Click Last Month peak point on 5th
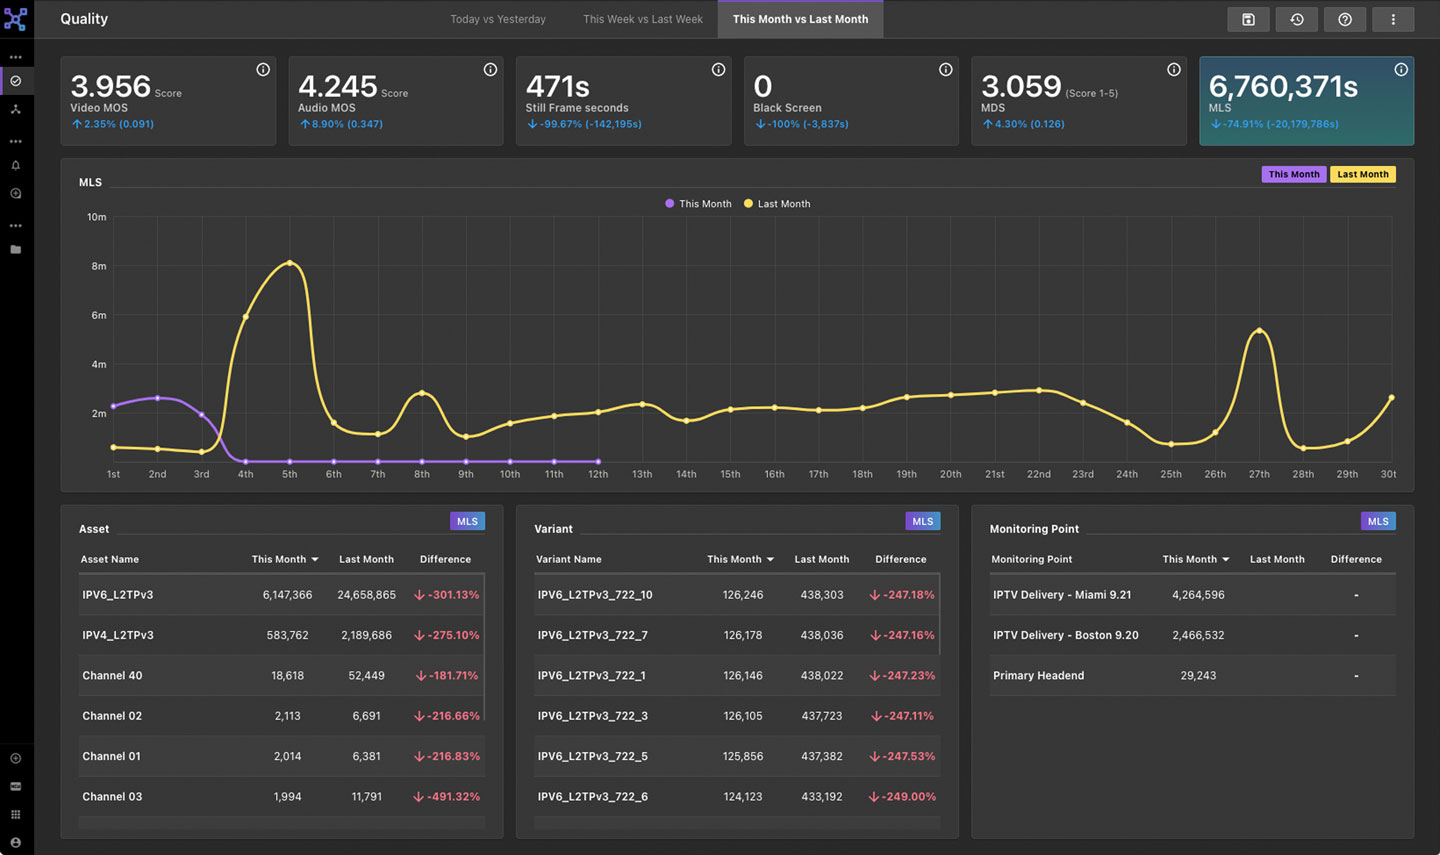This screenshot has width=1440, height=855. pyautogui.click(x=290, y=263)
